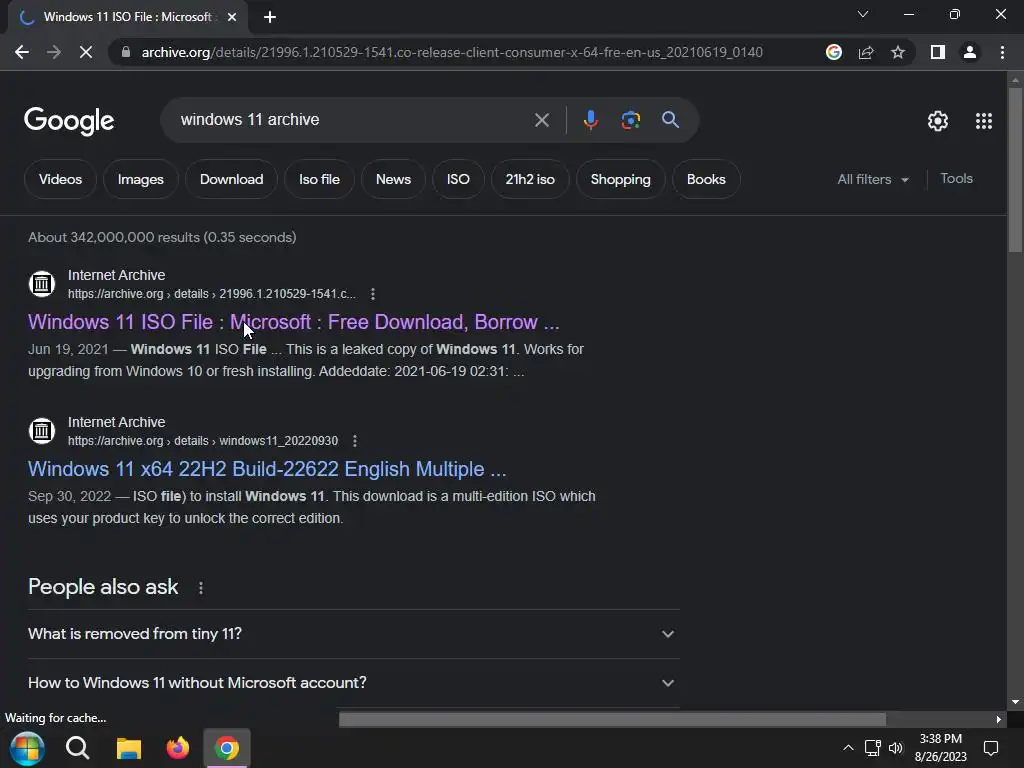This screenshot has width=1024, height=768.
Task: Open Windows 11 ISO File result link
Action: click(x=293, y=322)
